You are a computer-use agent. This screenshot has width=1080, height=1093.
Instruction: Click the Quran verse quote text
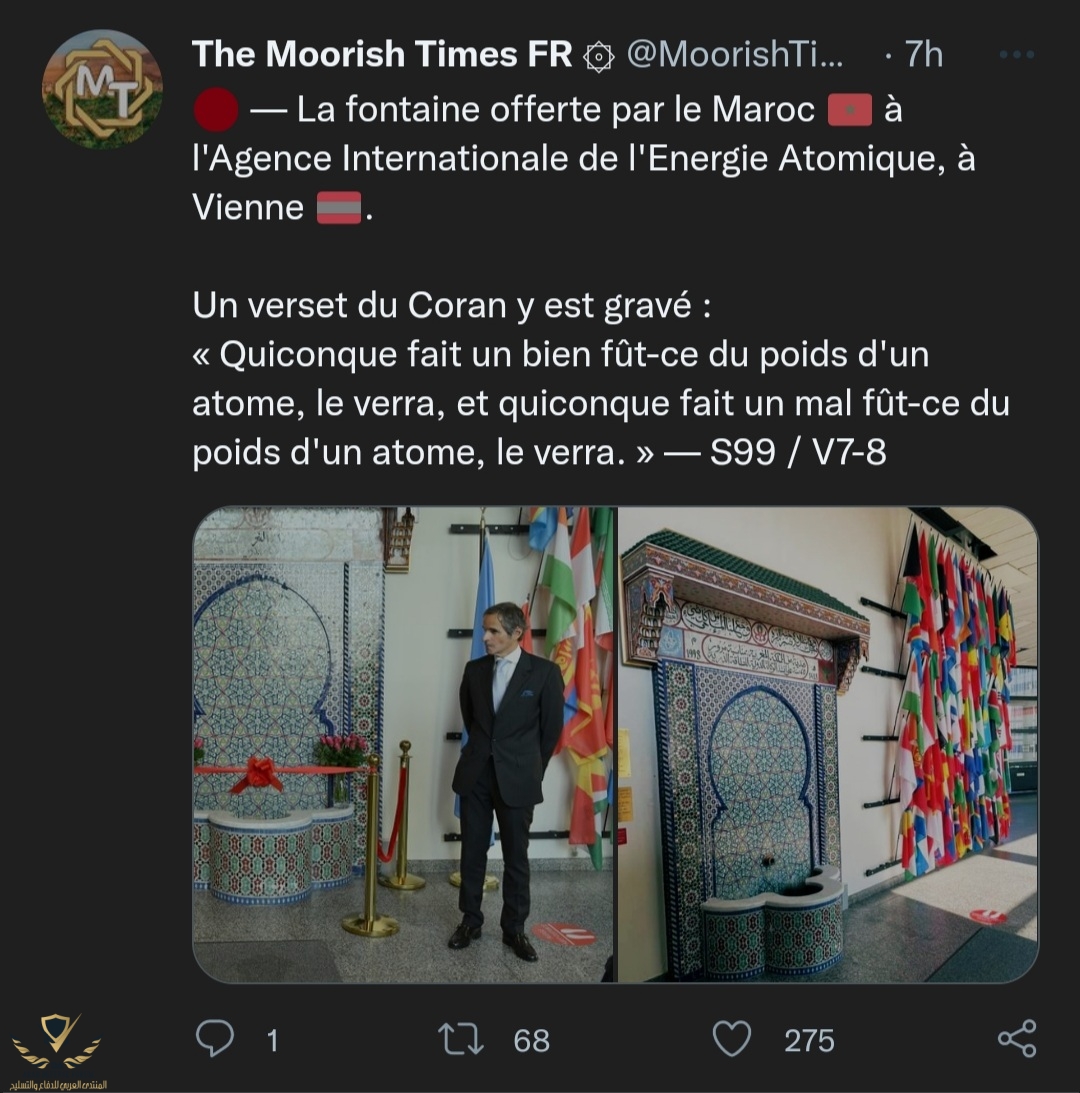click(600, 404)
